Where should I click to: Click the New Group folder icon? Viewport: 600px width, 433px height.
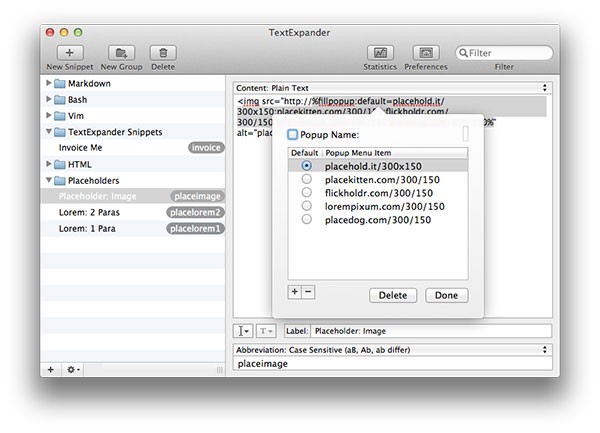click(121, 53)
